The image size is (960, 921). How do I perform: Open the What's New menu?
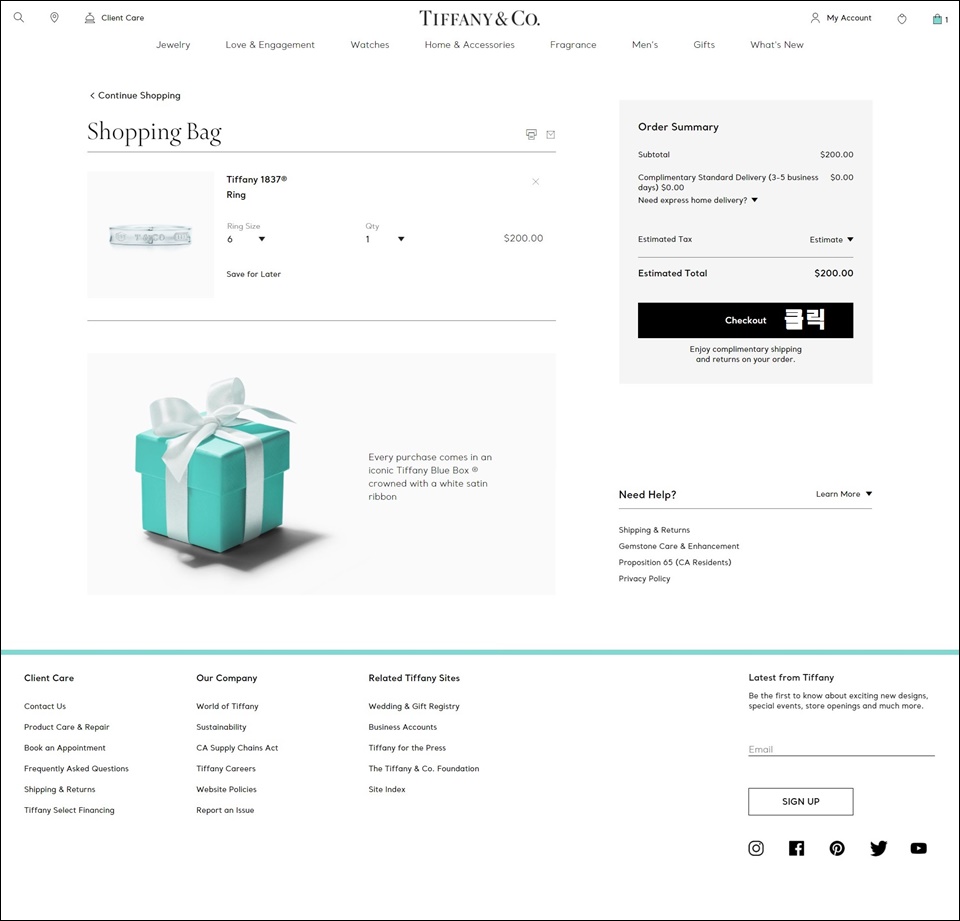pyautogui.click(x=777, y=45)
